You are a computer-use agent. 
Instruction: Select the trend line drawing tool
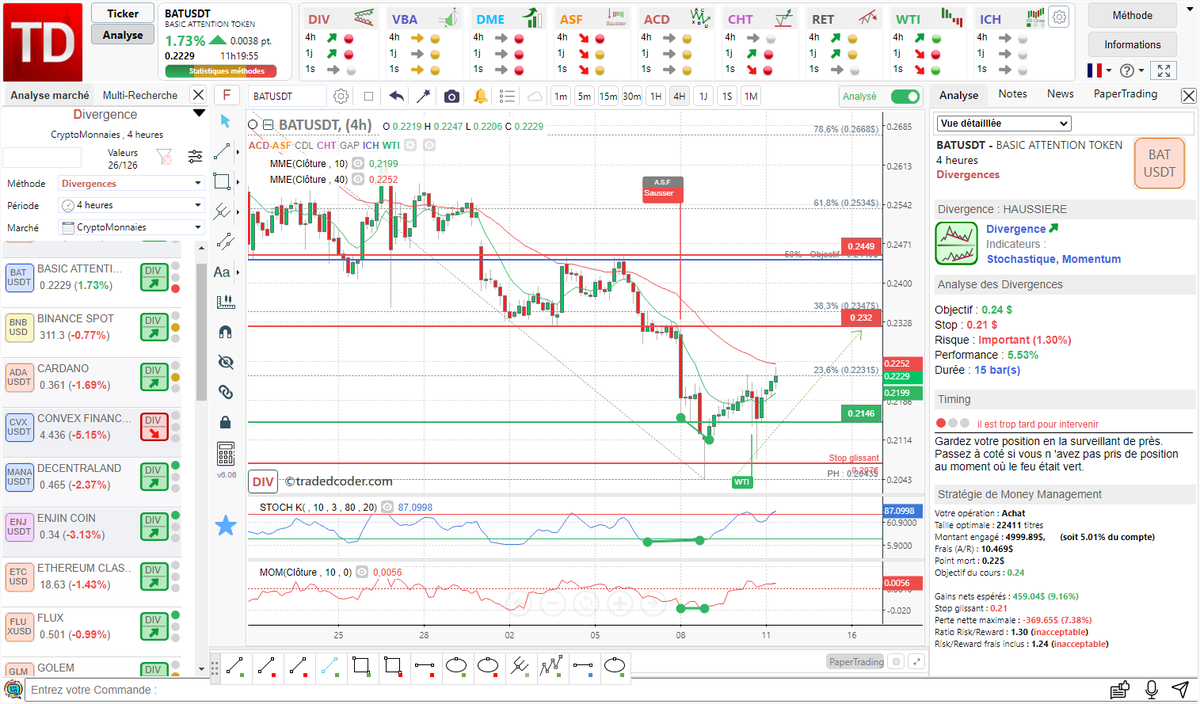(x=224, y=151)
